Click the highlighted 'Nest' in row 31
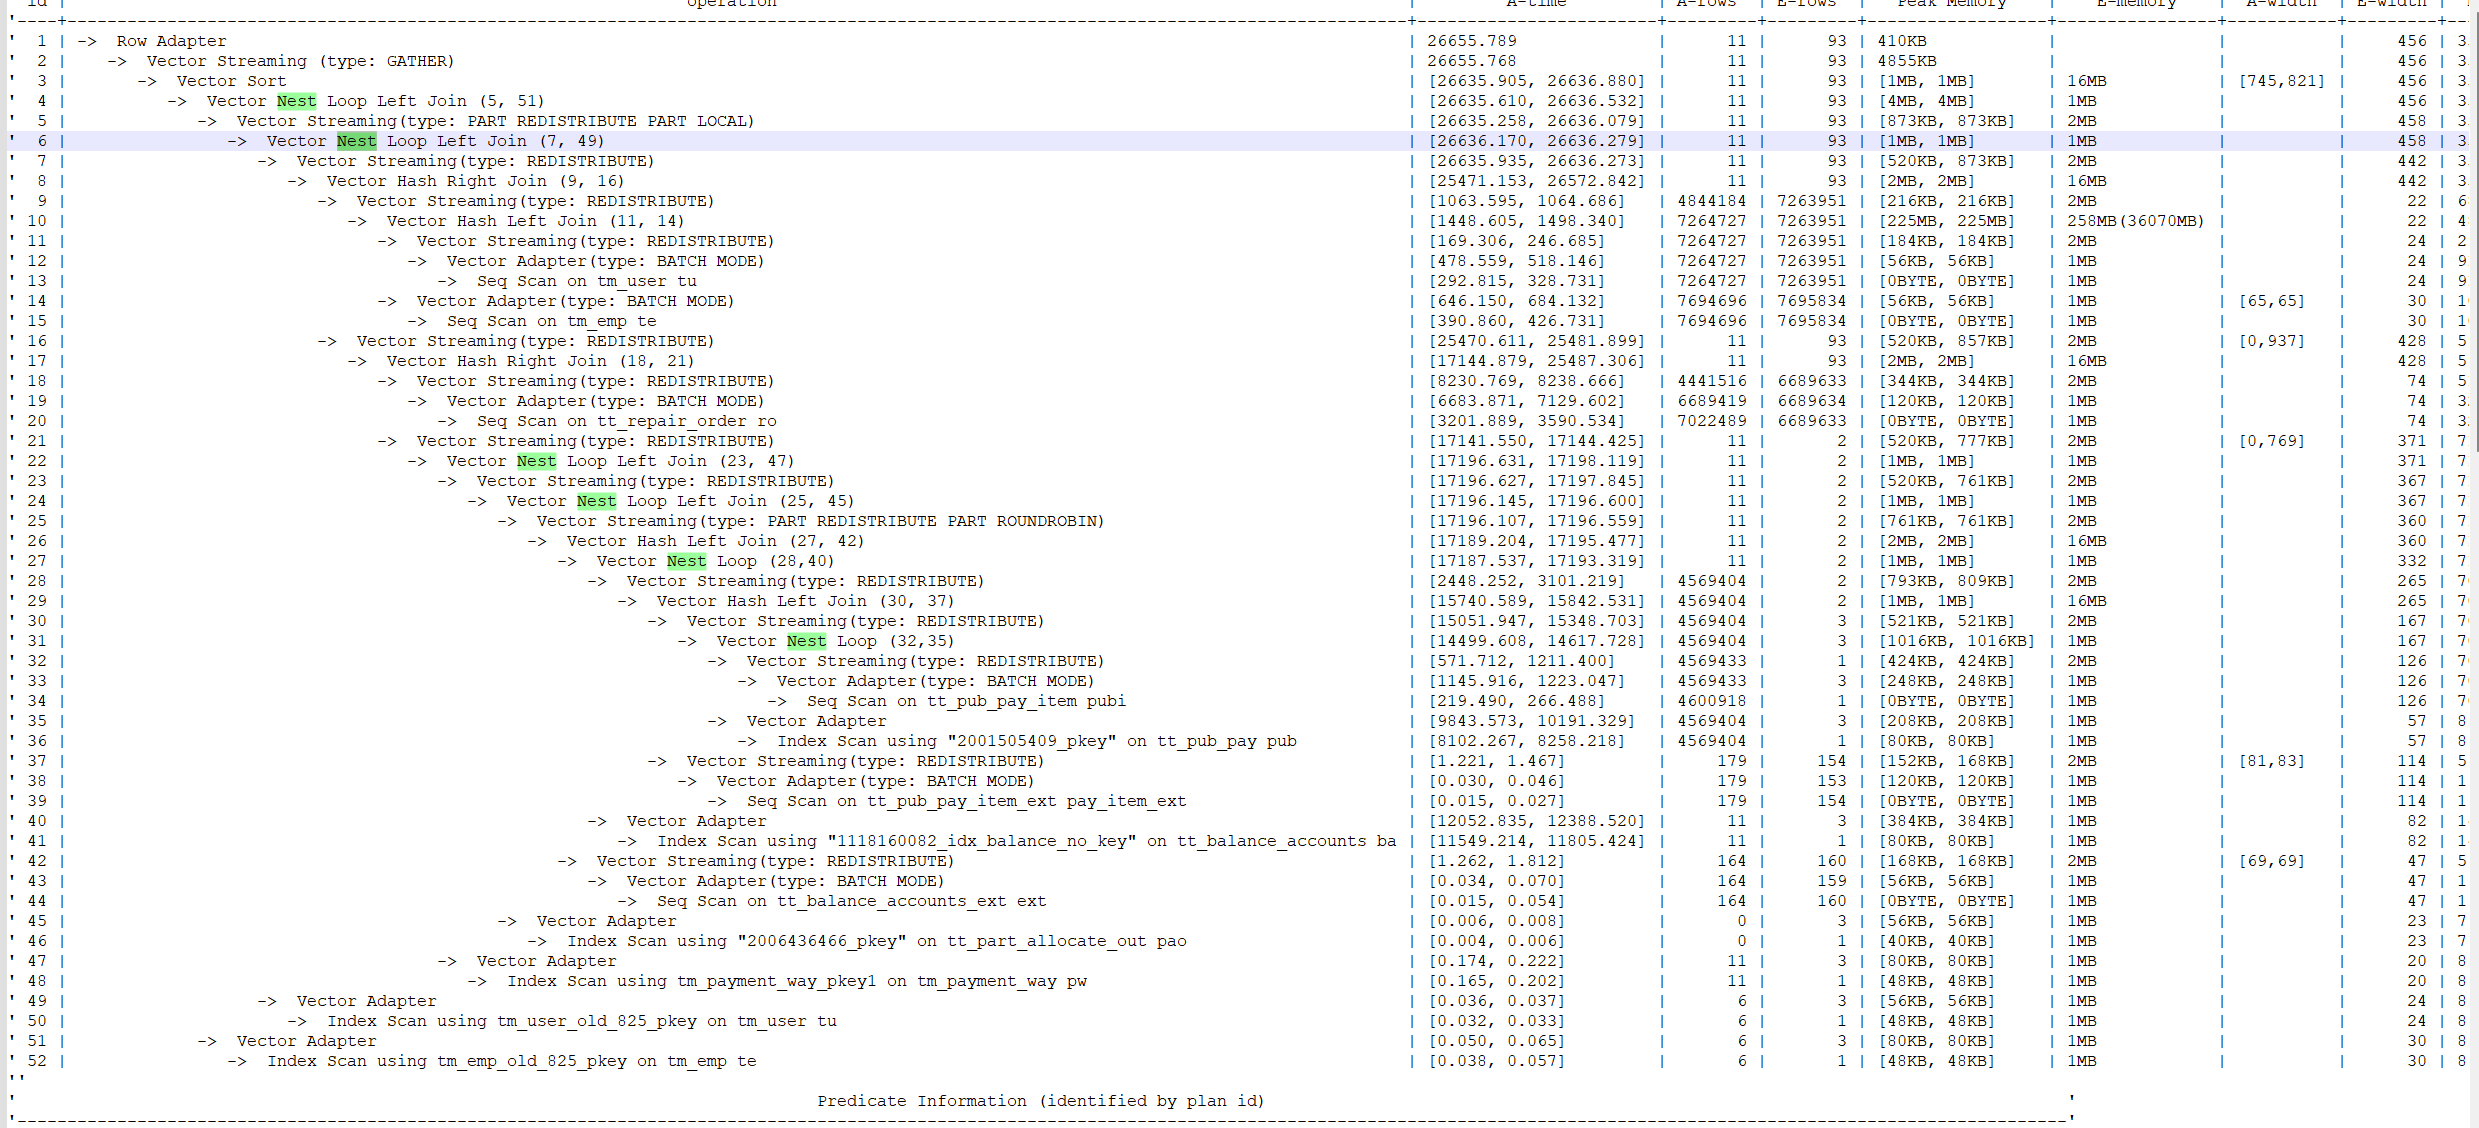Viewport: 2479px width, 1128px height. click(806, 641)
